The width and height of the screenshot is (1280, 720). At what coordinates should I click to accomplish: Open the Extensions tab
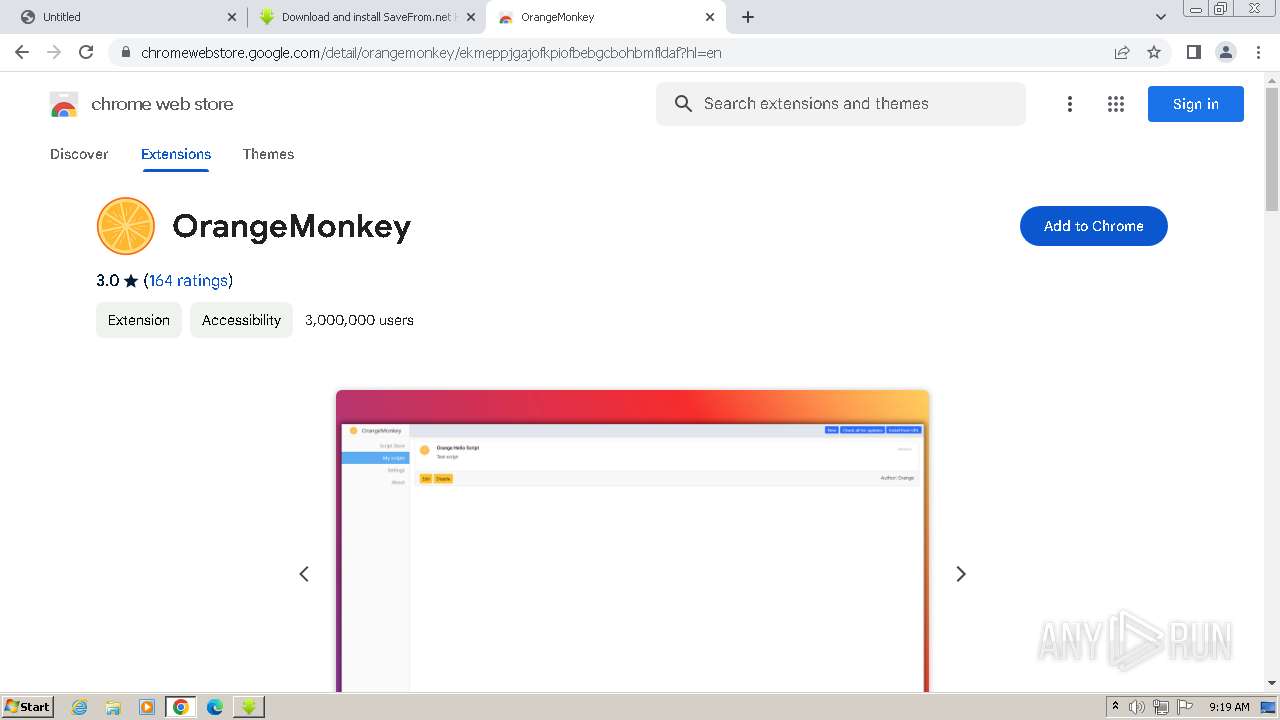[x=176, y=154]
